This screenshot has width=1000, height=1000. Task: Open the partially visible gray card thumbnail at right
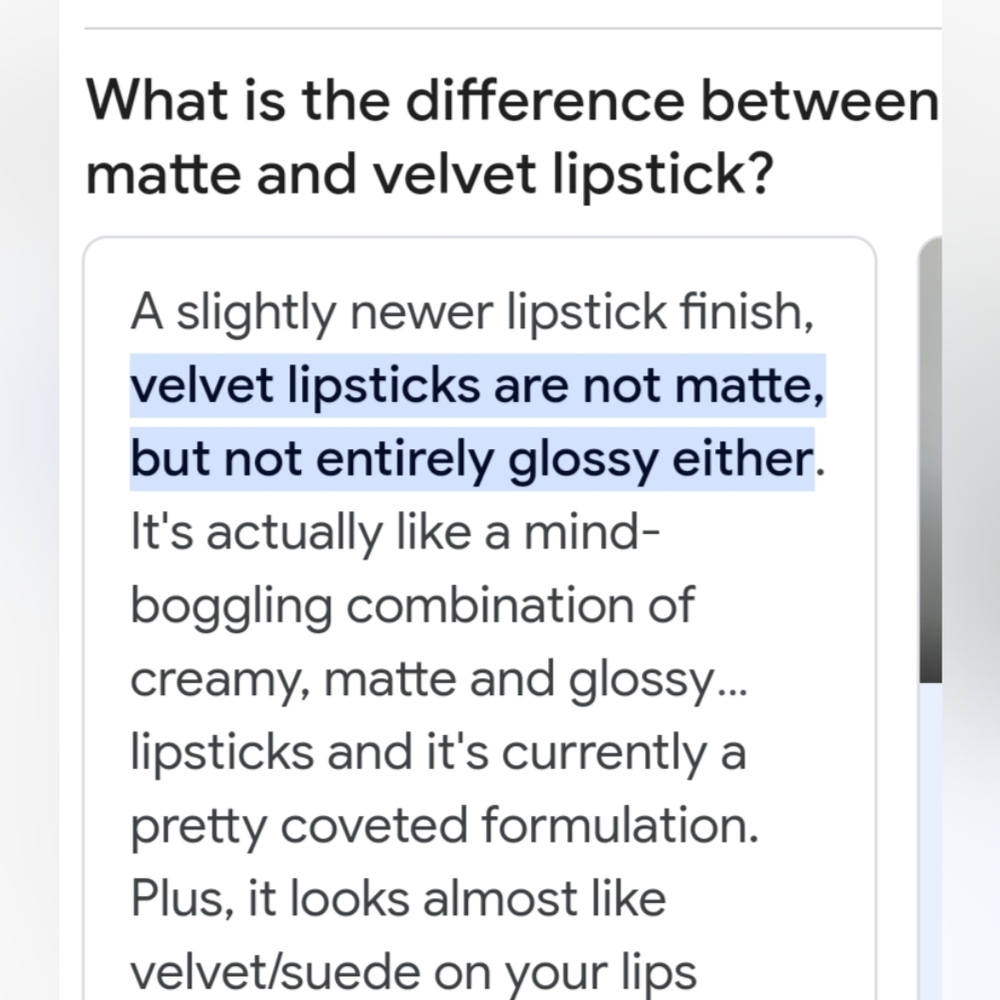[930, 460]
